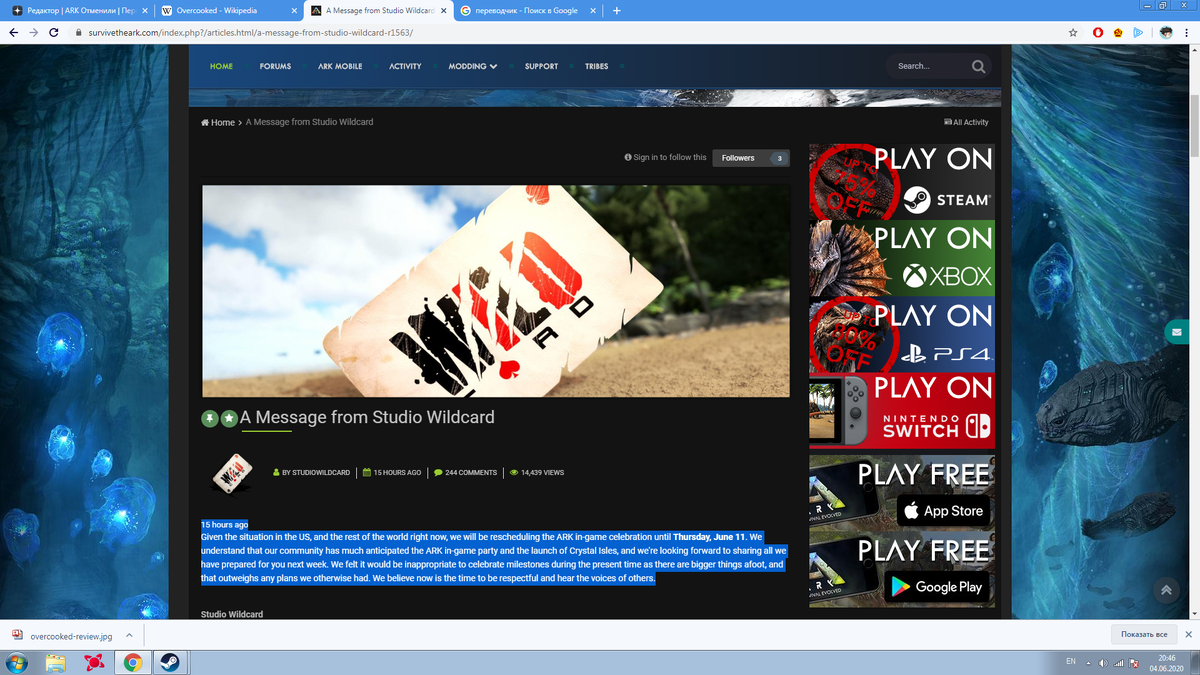The image size is (1200, 675).
Task: Click the Play on Nintendo Switch banner
Action: [x=902, y=411]
